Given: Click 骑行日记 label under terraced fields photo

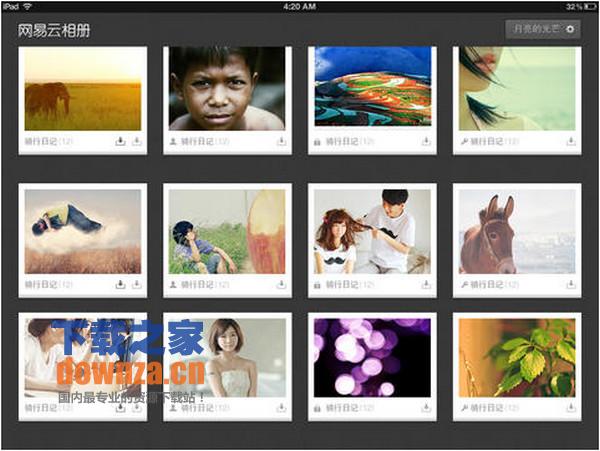Looking at the screenshot, I should [342, 142].
